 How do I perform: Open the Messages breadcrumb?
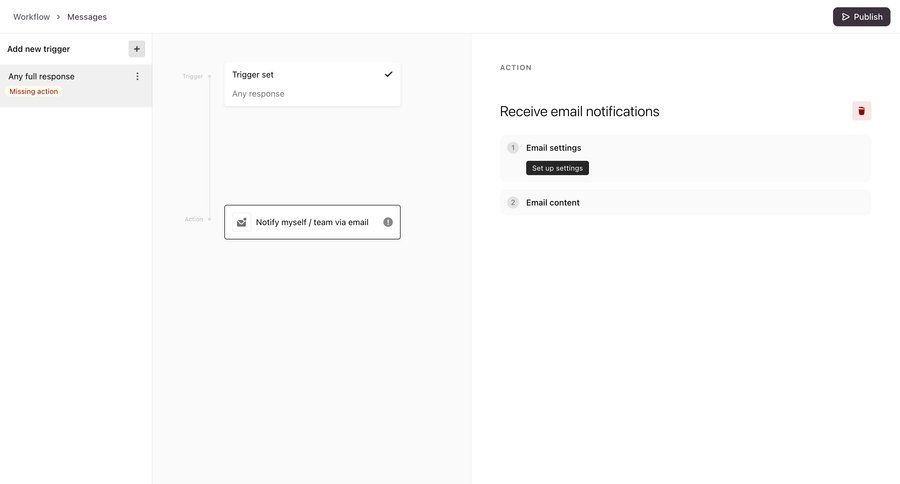coord(87,17)
